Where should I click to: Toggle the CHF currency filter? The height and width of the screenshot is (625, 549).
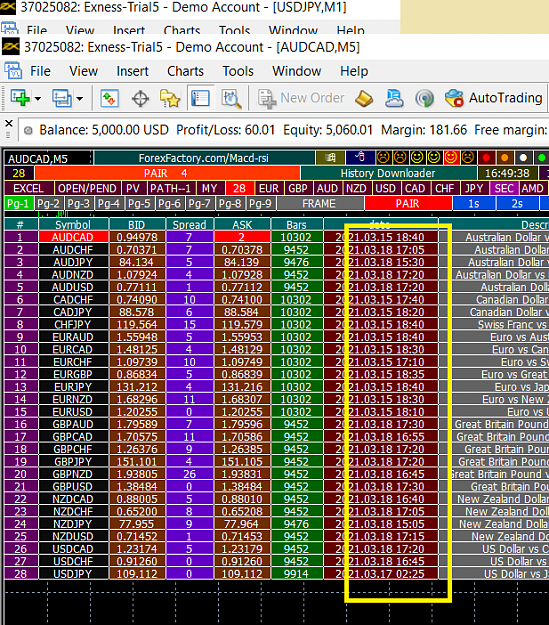tap(445, 188)
